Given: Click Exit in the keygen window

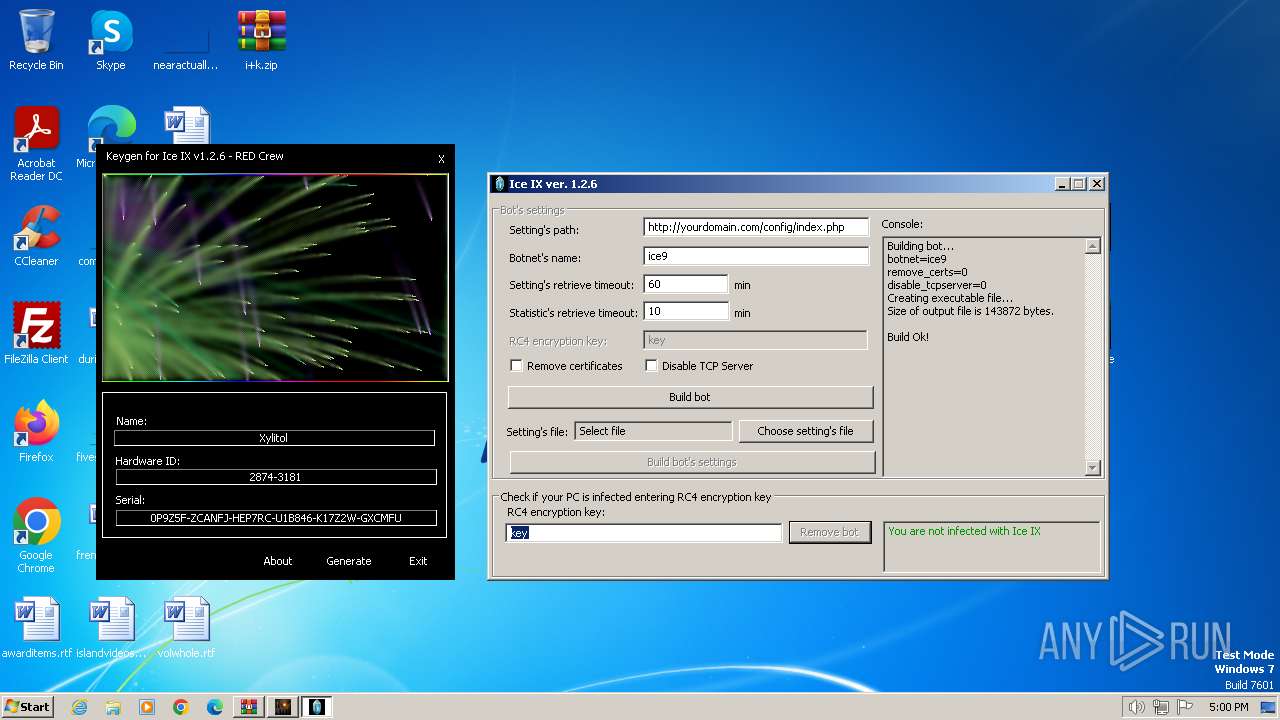Looking at the screenshot, I should (418, 561).
